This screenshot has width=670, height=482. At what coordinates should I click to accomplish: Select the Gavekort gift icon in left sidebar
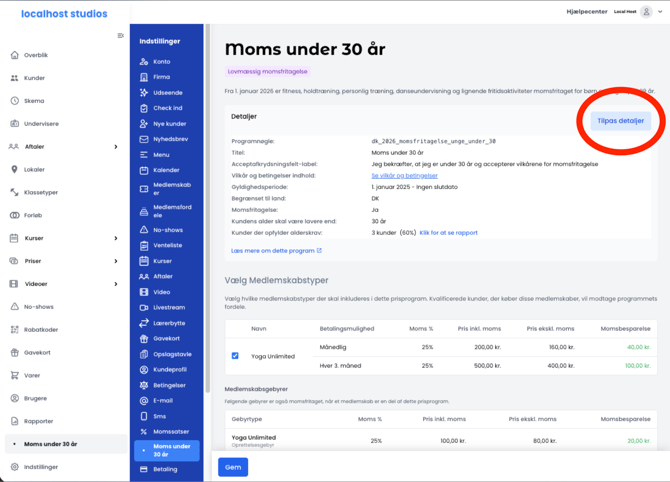14,352
